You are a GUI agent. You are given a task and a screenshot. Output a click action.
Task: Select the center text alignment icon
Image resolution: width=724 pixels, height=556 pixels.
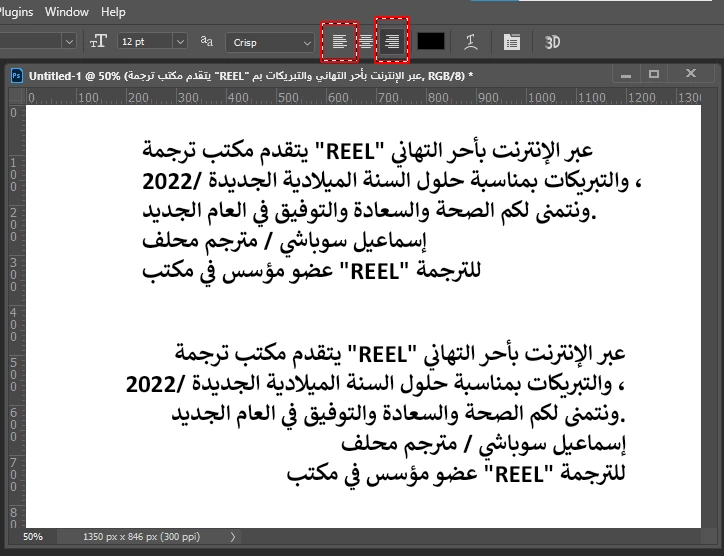[366, 42]
